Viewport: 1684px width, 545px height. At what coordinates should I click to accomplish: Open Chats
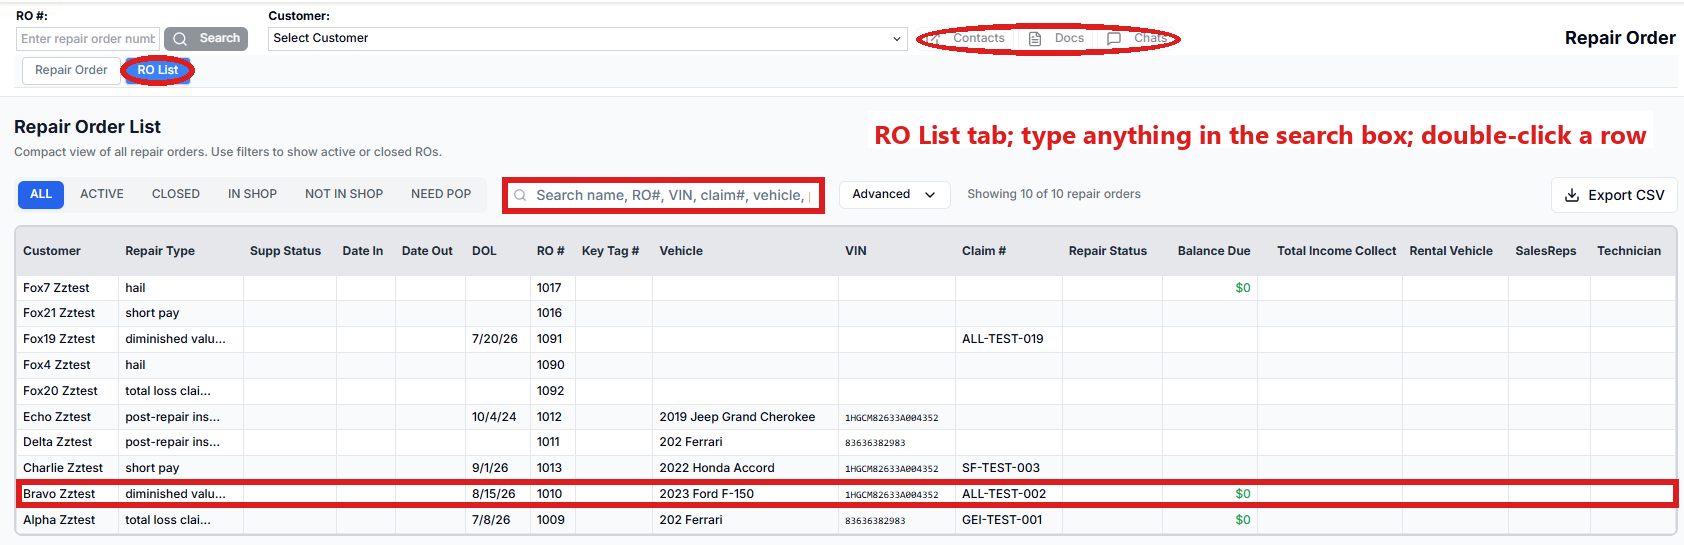(x=1138, y=39)
